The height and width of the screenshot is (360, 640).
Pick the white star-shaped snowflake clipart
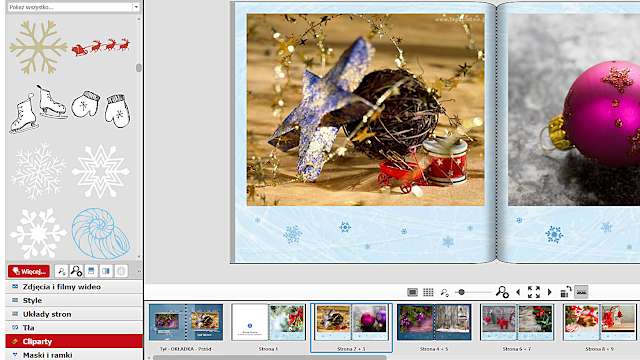[101, 171]
